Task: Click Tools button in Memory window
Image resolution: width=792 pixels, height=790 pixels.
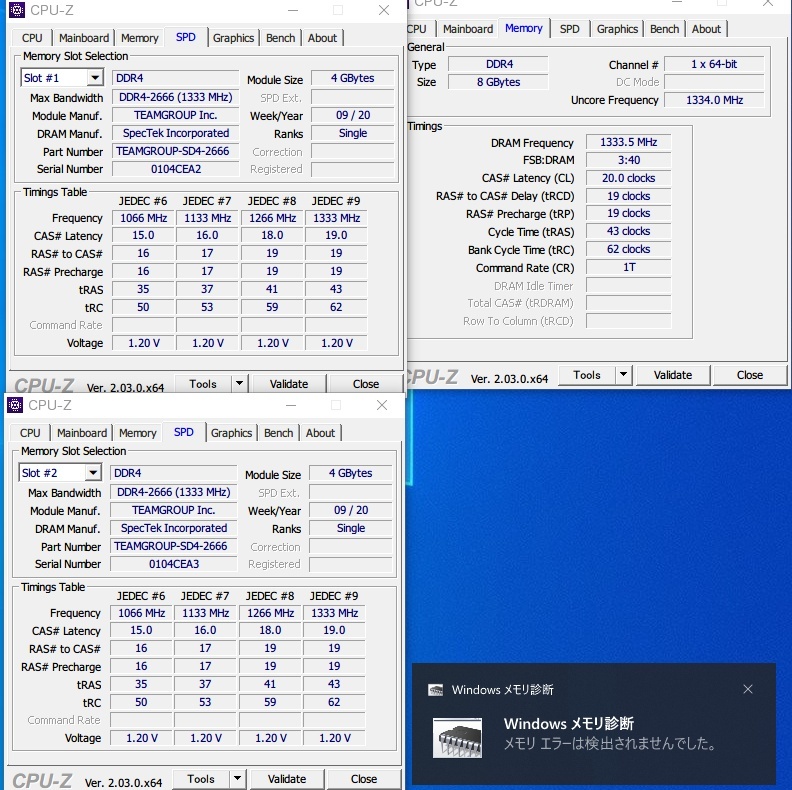Action: pos(587,374)
